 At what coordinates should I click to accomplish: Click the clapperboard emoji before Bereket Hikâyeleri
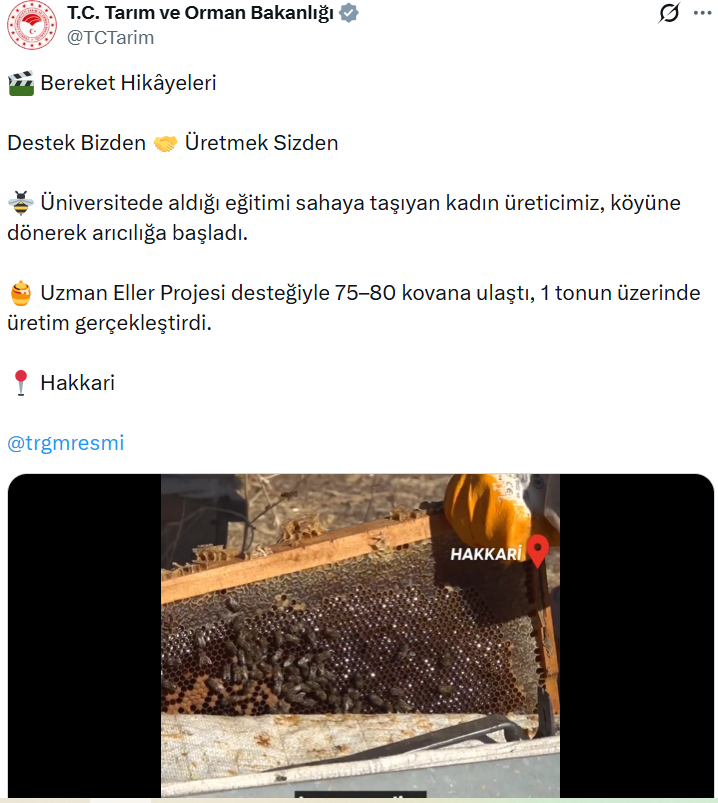21,83
